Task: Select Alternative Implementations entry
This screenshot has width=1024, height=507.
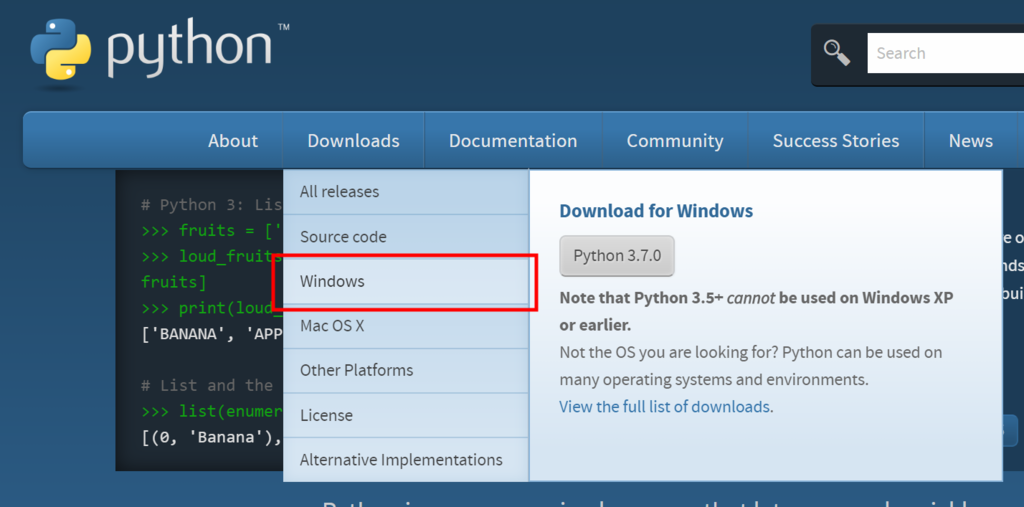Action: click(x=406, y=459)
